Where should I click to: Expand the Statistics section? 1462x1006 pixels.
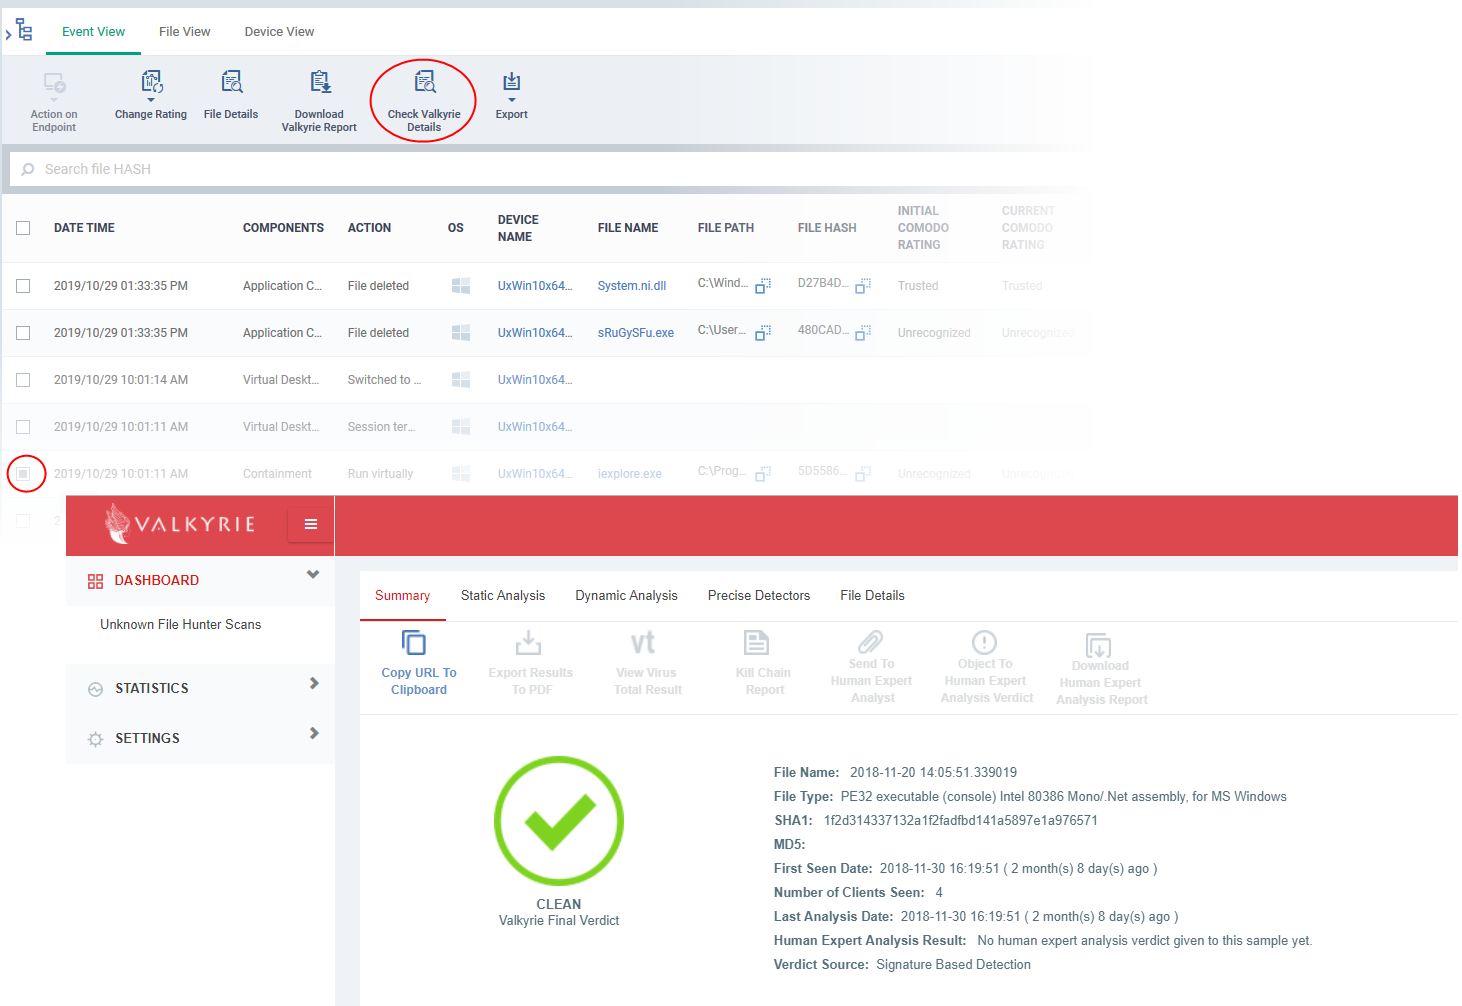click(314, 683)
